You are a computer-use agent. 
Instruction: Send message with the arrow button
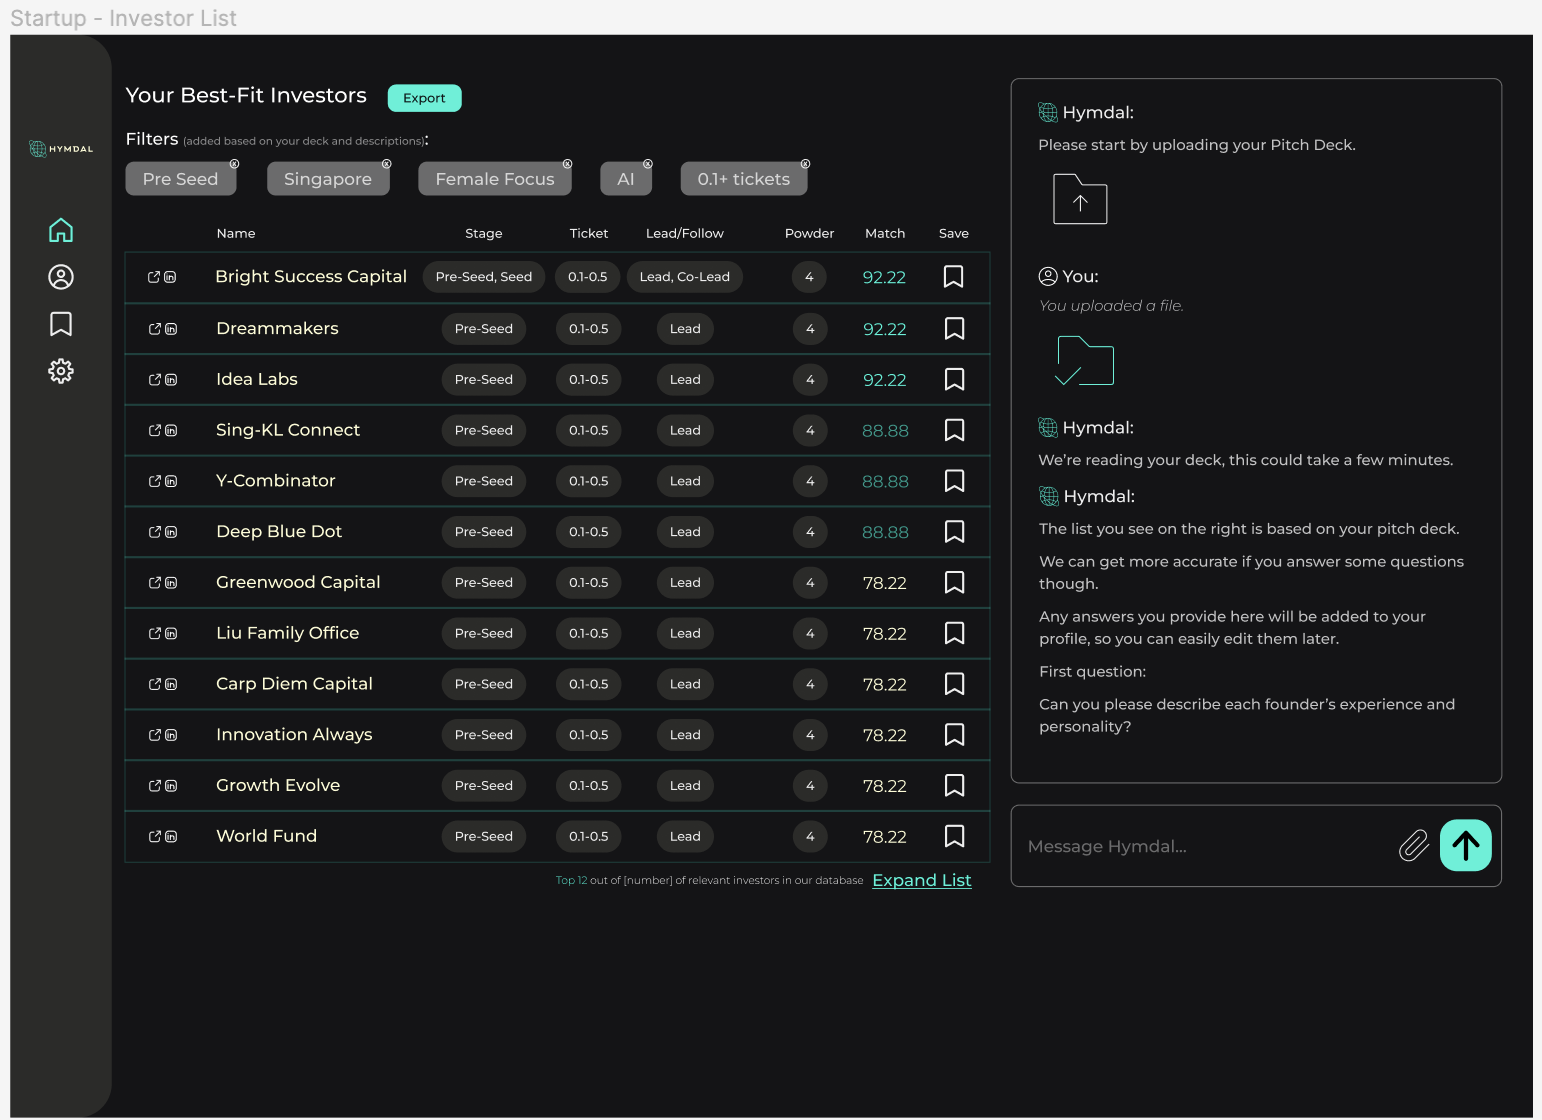[x=1465, y=846]
